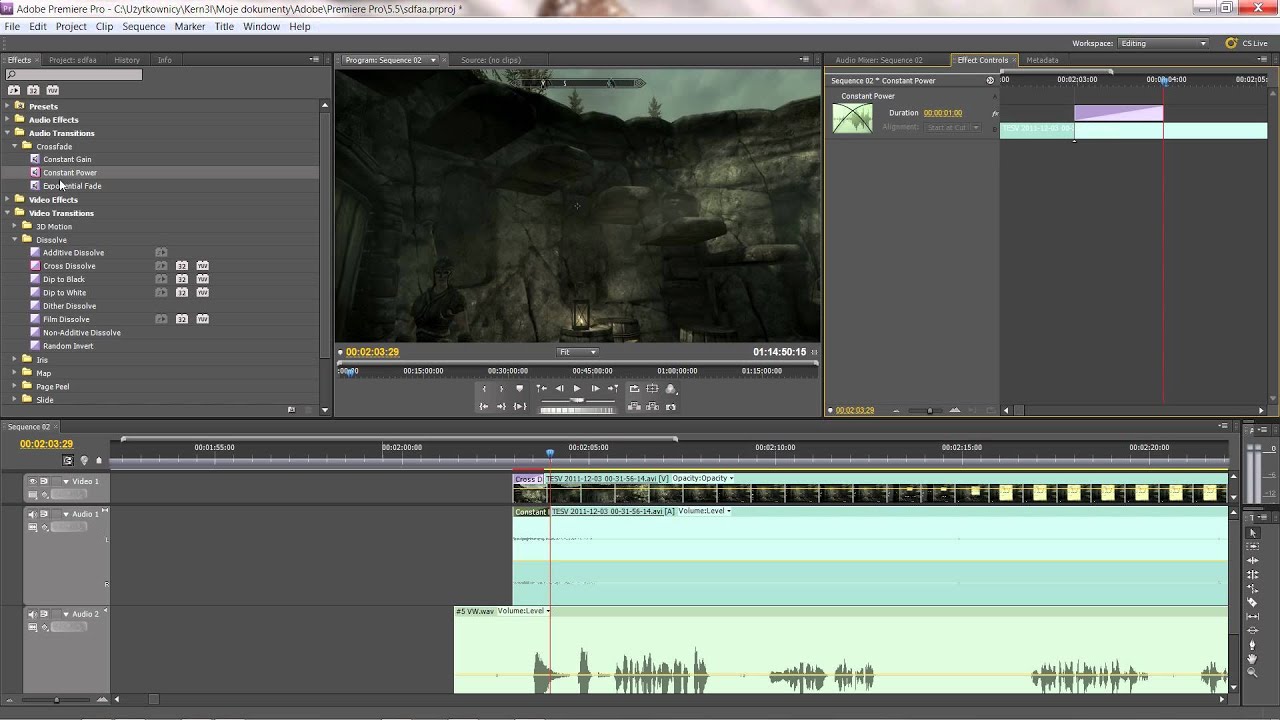
Task: Toggle track lock box on Audio 2
Action: click(56, 614)
